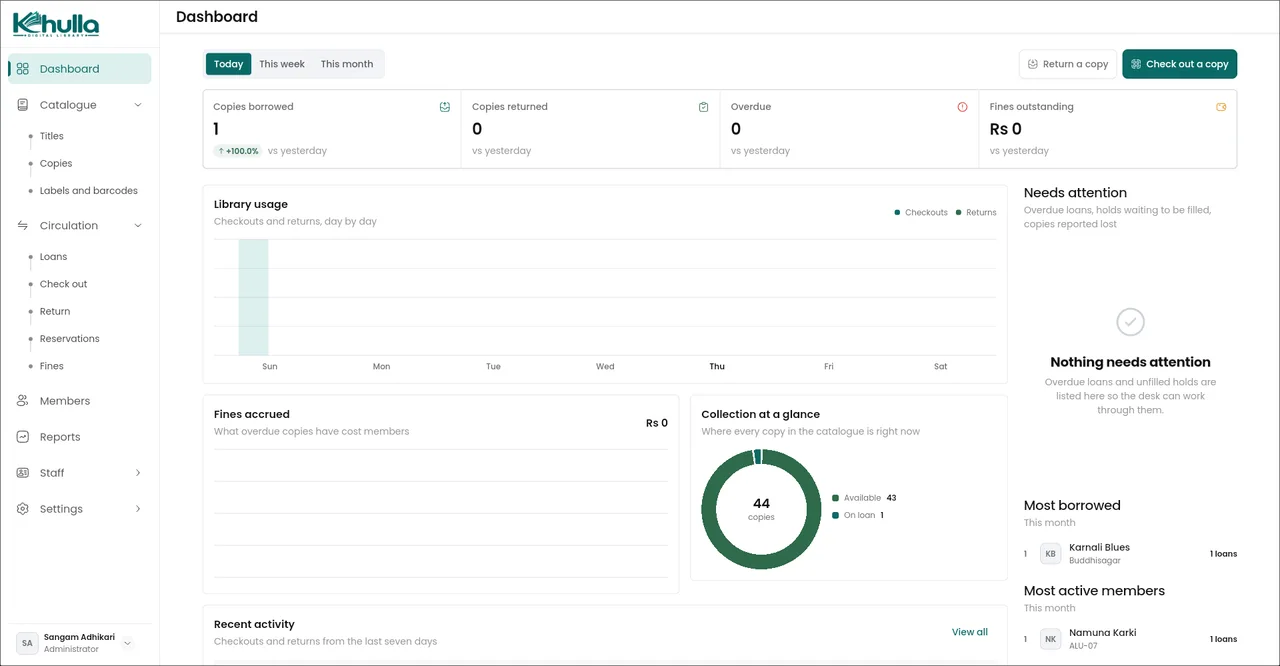Screen dimensions: 1280x666
Task: Open the Karnali Blues title
Action: (x=1099, y=548)
